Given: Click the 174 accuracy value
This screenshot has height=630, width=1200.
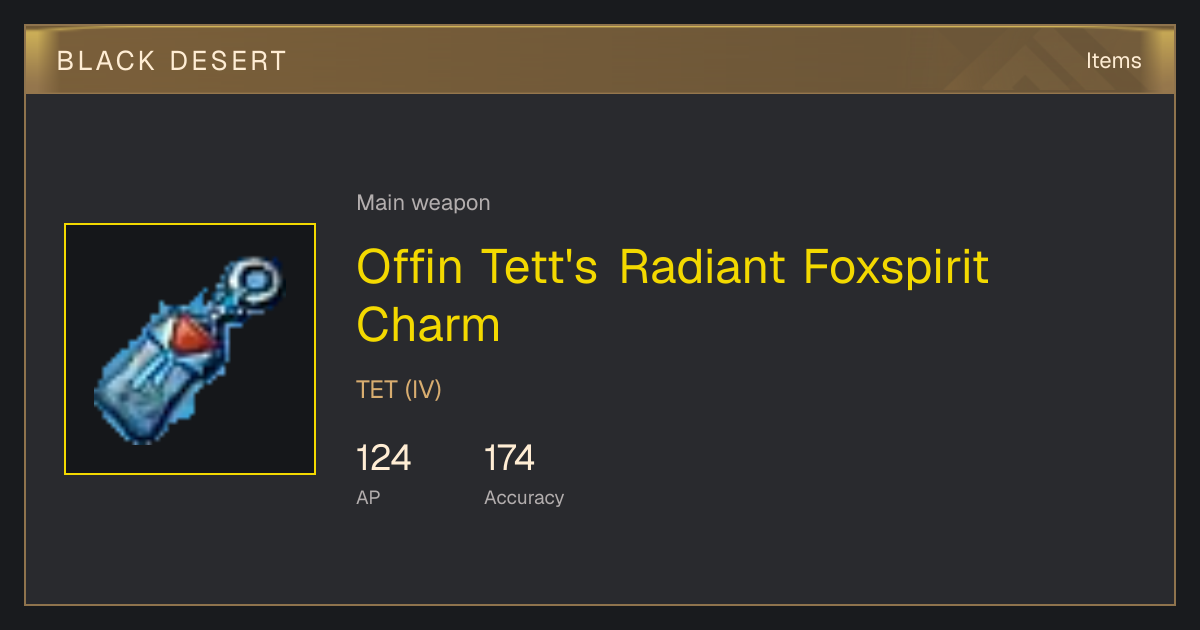Looking at the screenshot, I should click(x=509, y=458).
